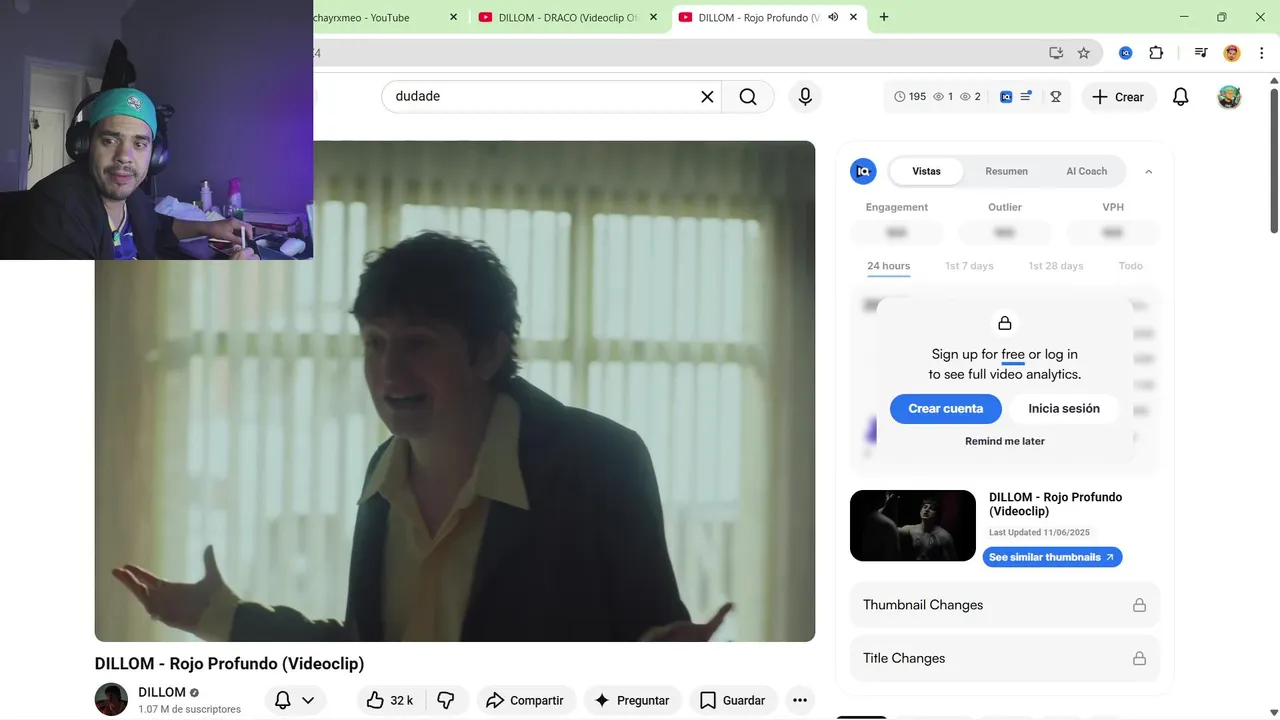Click the clock 195 counter

[910, 97]
